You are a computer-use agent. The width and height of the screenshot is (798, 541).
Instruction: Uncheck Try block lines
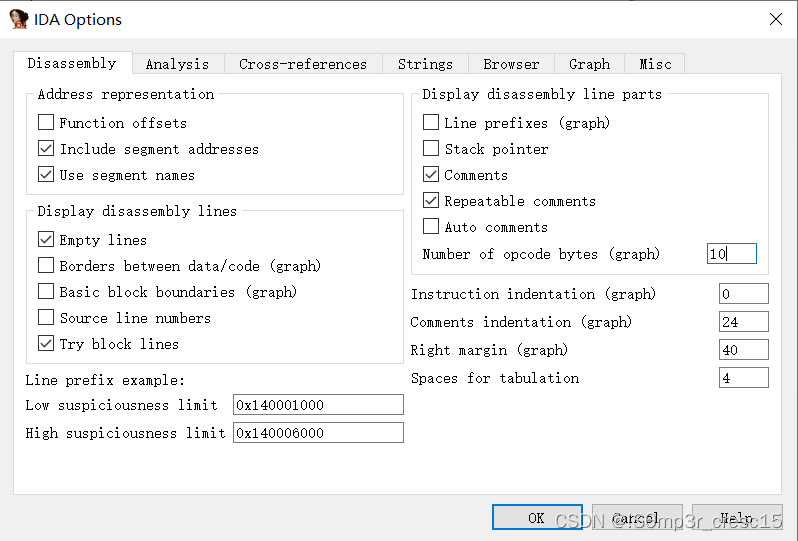[x=46, y=344]
